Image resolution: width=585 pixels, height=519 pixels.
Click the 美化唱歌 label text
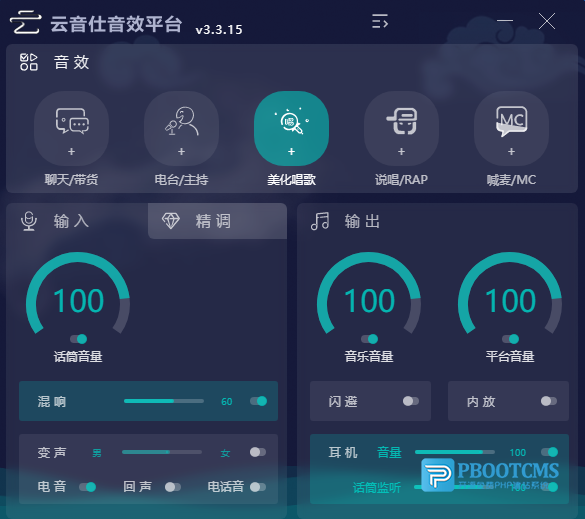pyautogui.click(x=291, y=180)
